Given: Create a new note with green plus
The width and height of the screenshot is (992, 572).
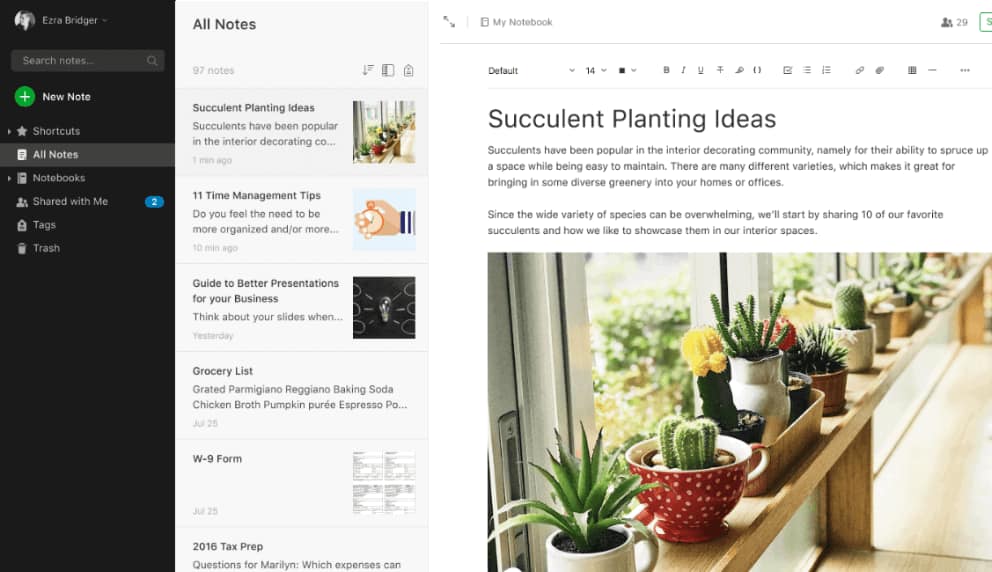Looking at the screenshot, I should [25, 96].
